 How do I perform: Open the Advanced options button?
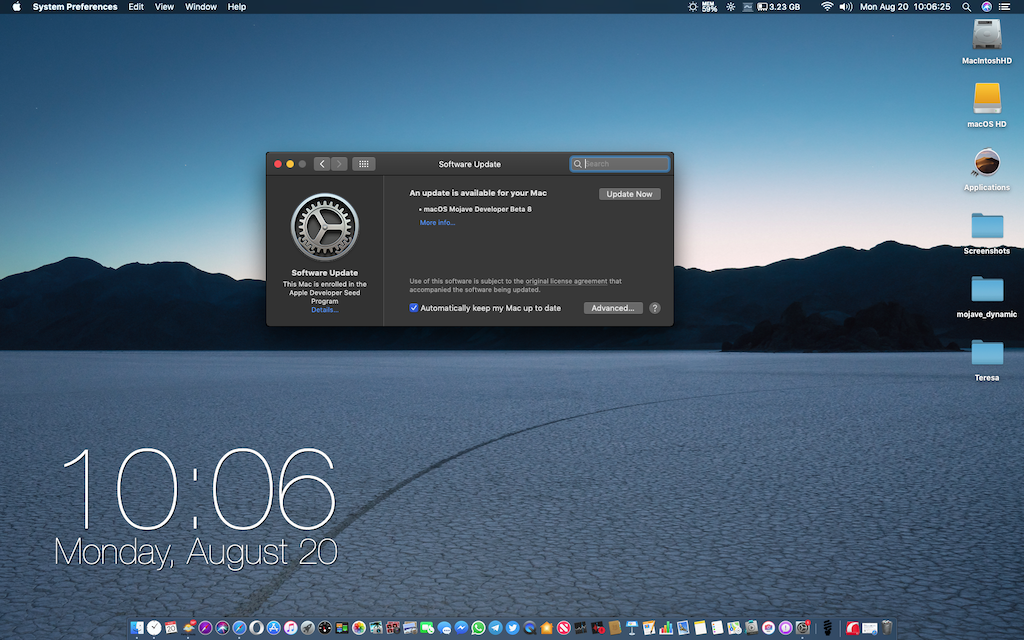(x=613, y=308)
